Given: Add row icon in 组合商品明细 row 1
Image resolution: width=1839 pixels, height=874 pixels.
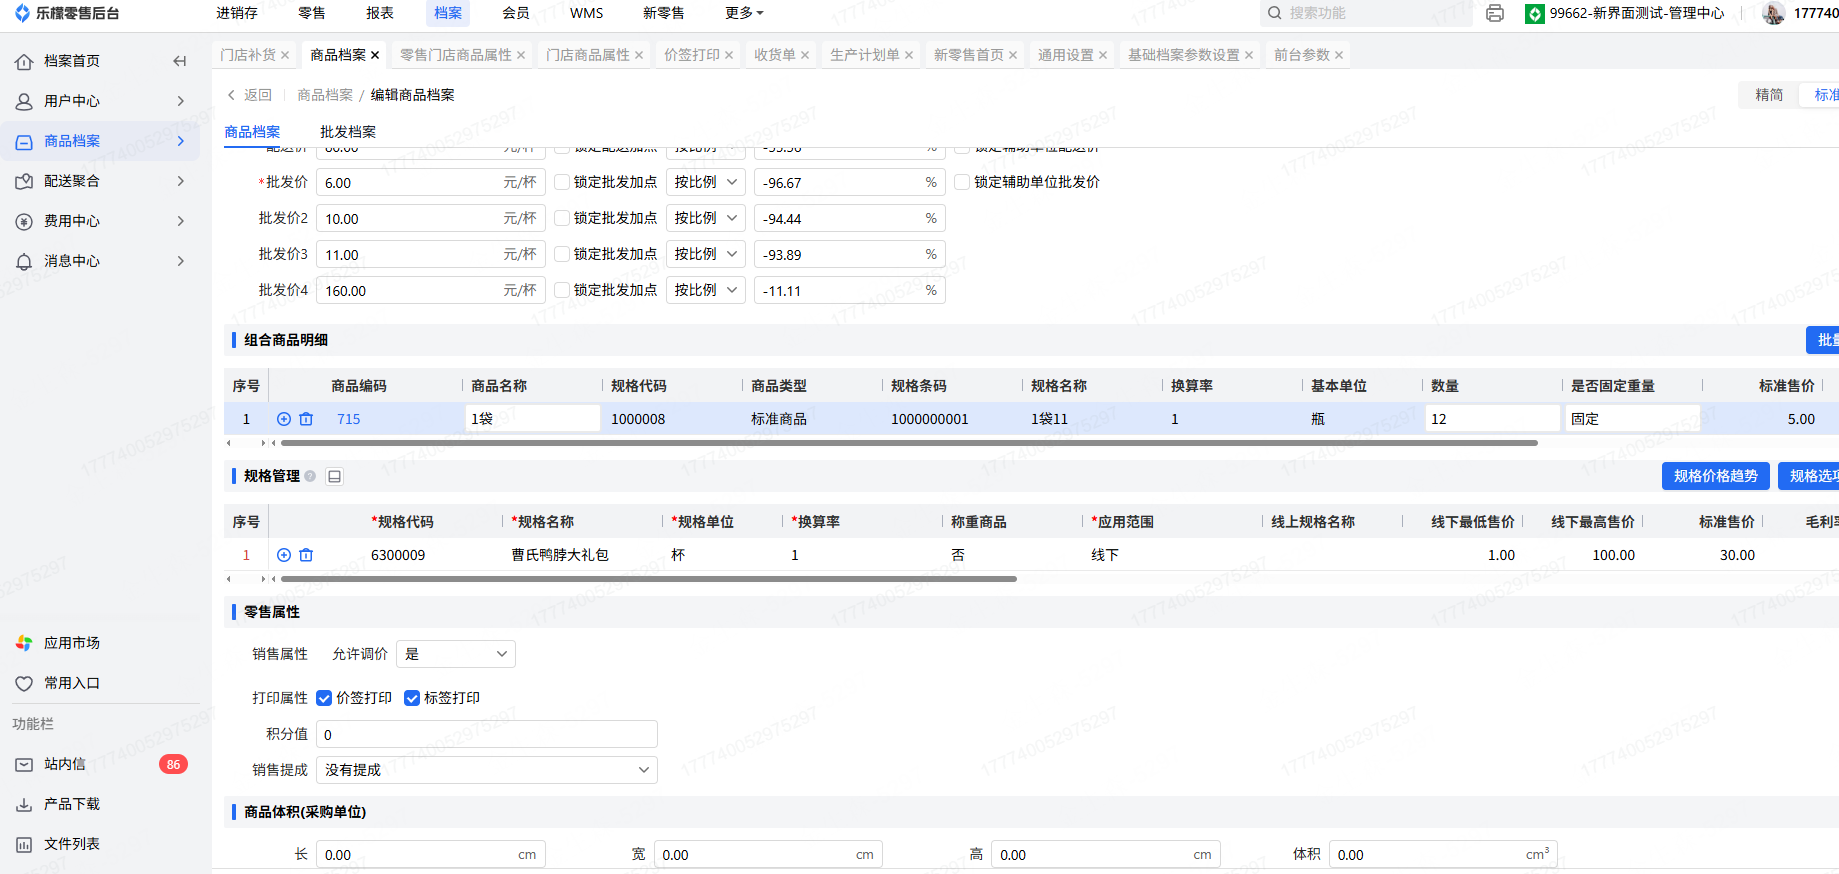Looking at the screenshot, I should click(284, 419).
